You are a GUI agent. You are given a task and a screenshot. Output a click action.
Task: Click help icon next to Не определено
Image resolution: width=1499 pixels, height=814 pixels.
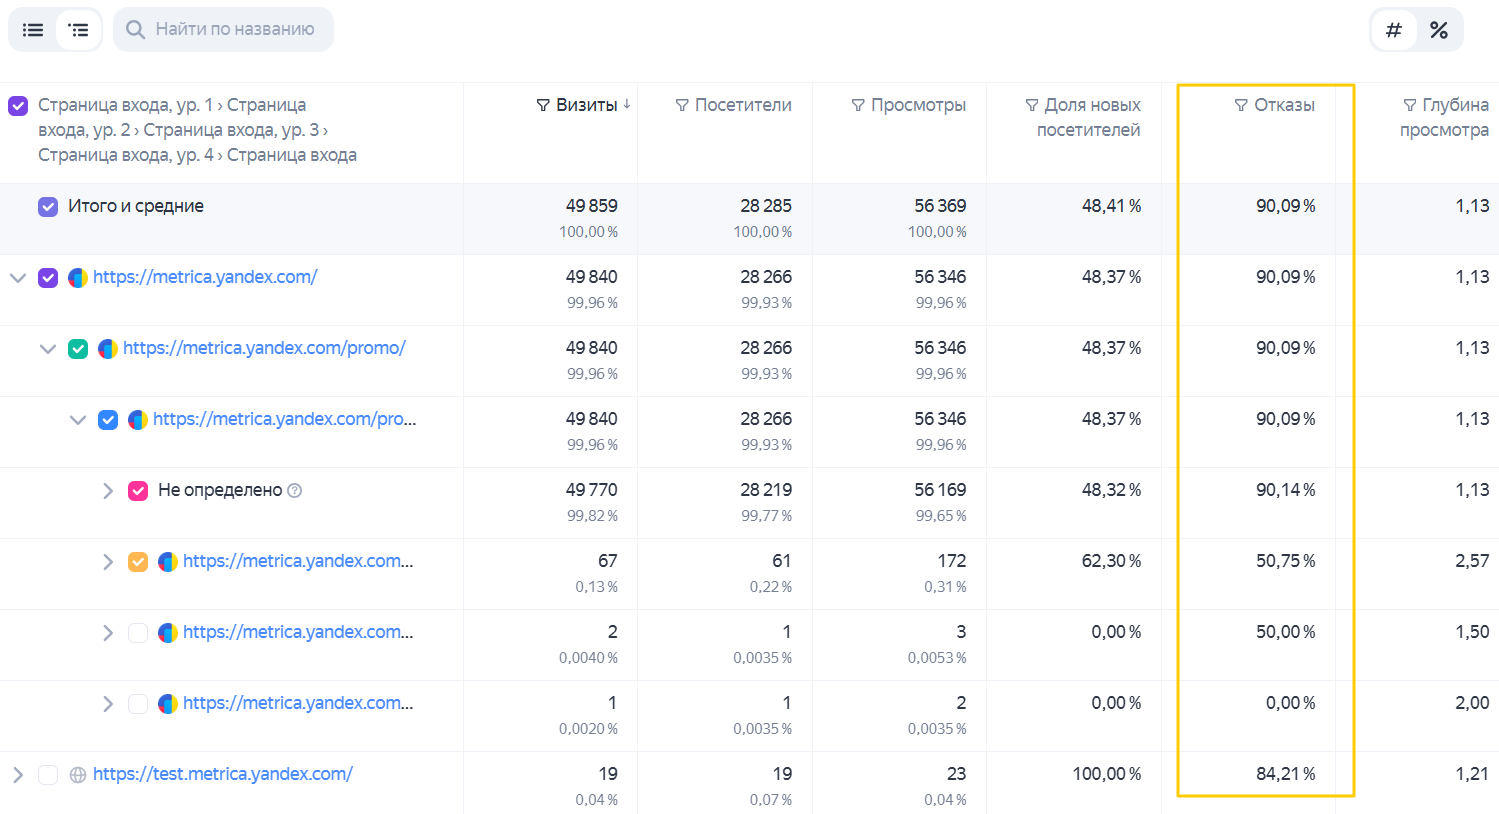[x=295, y=491]
